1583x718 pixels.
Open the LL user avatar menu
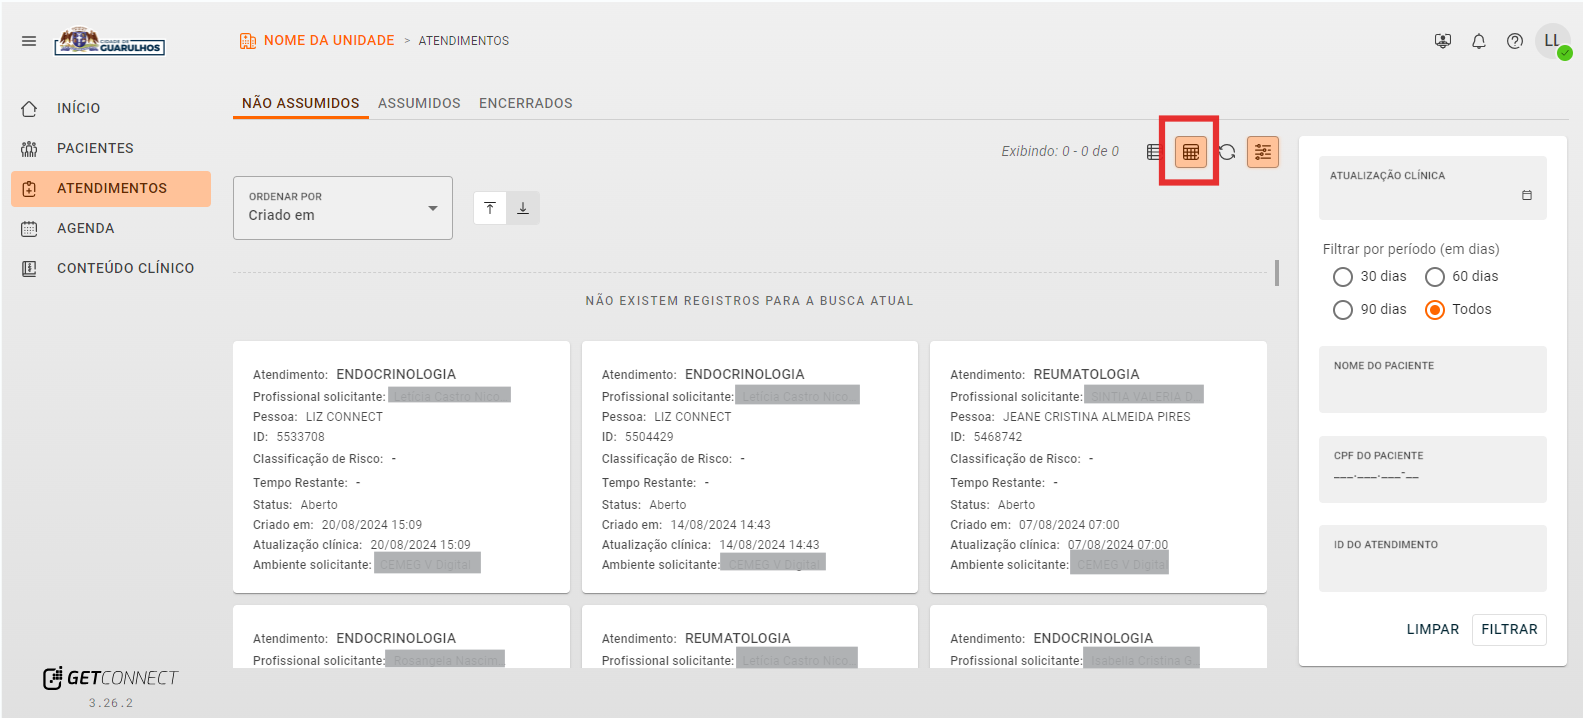click(1553, 41)
